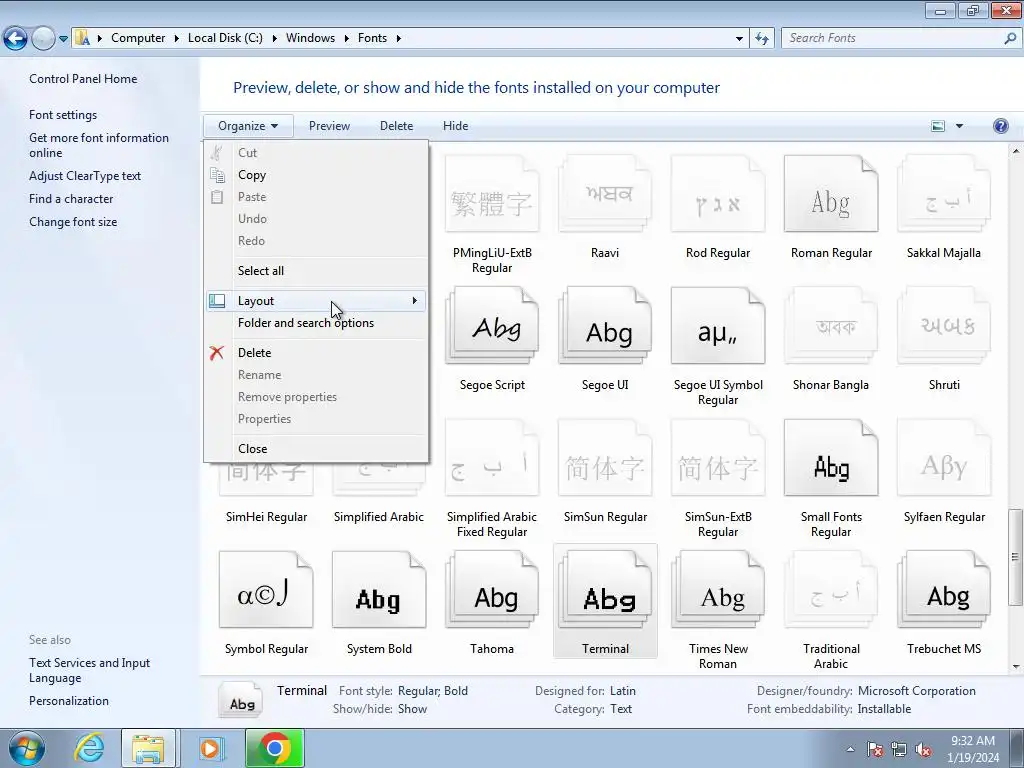Select the Trebuchet MS font icon
This screenshot has width=1024, height=768.
tap(944, 590)
